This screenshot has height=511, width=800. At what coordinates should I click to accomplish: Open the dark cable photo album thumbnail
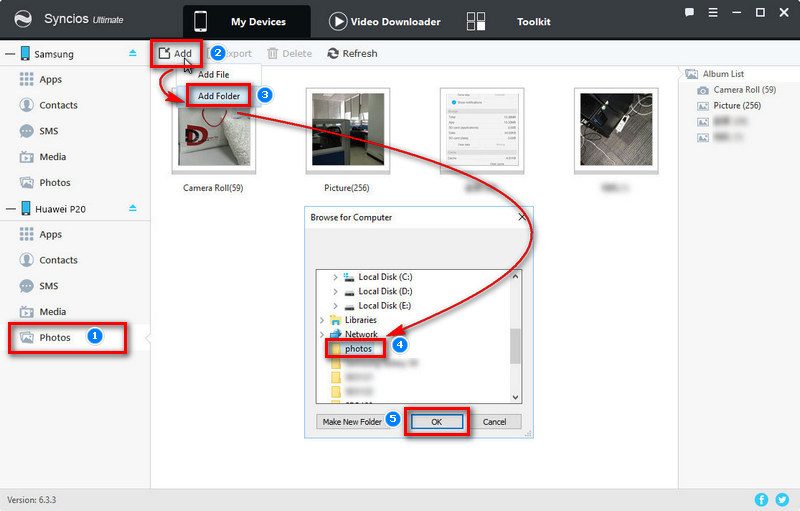click(x=616, y=130)
